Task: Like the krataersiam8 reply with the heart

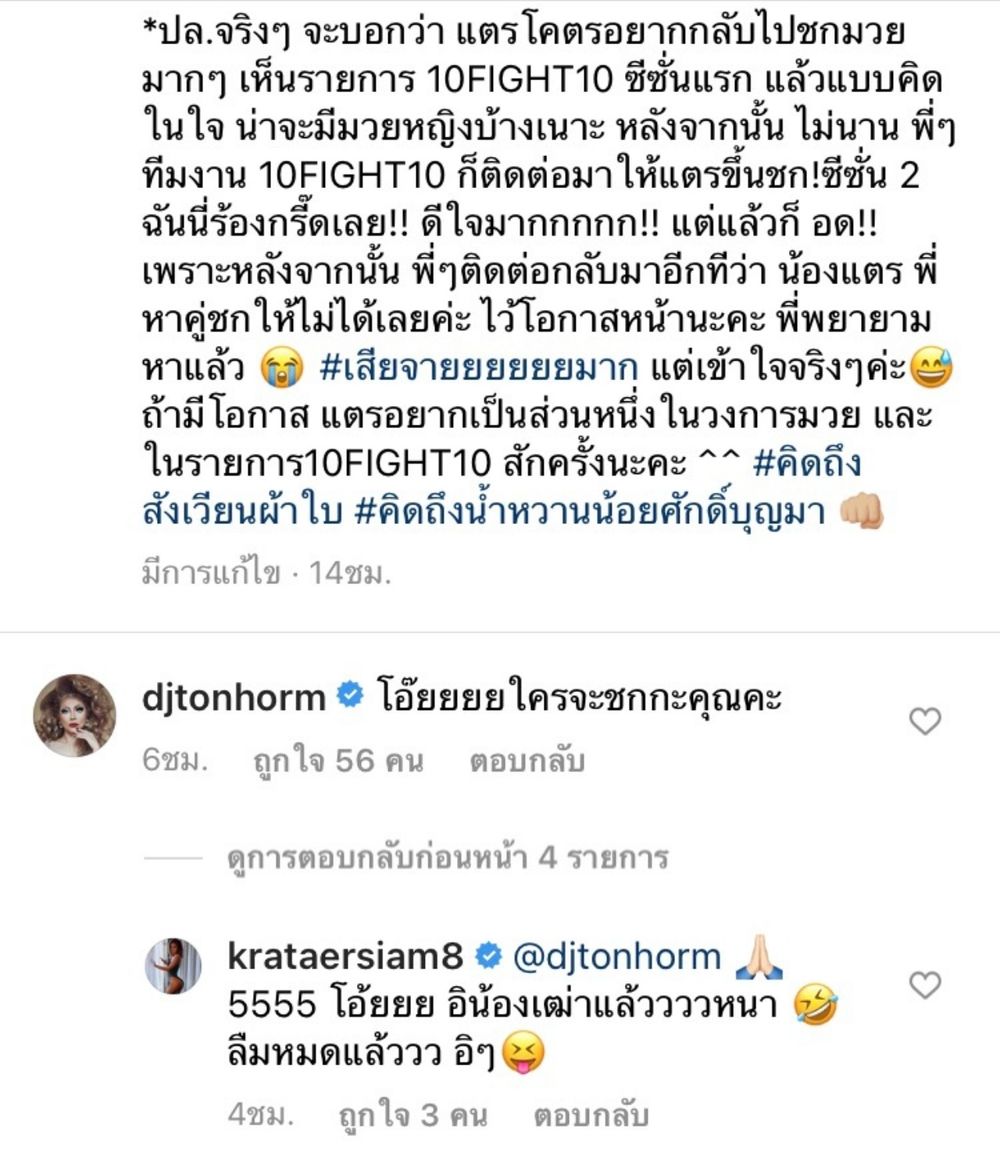Action: pos(925,985)
